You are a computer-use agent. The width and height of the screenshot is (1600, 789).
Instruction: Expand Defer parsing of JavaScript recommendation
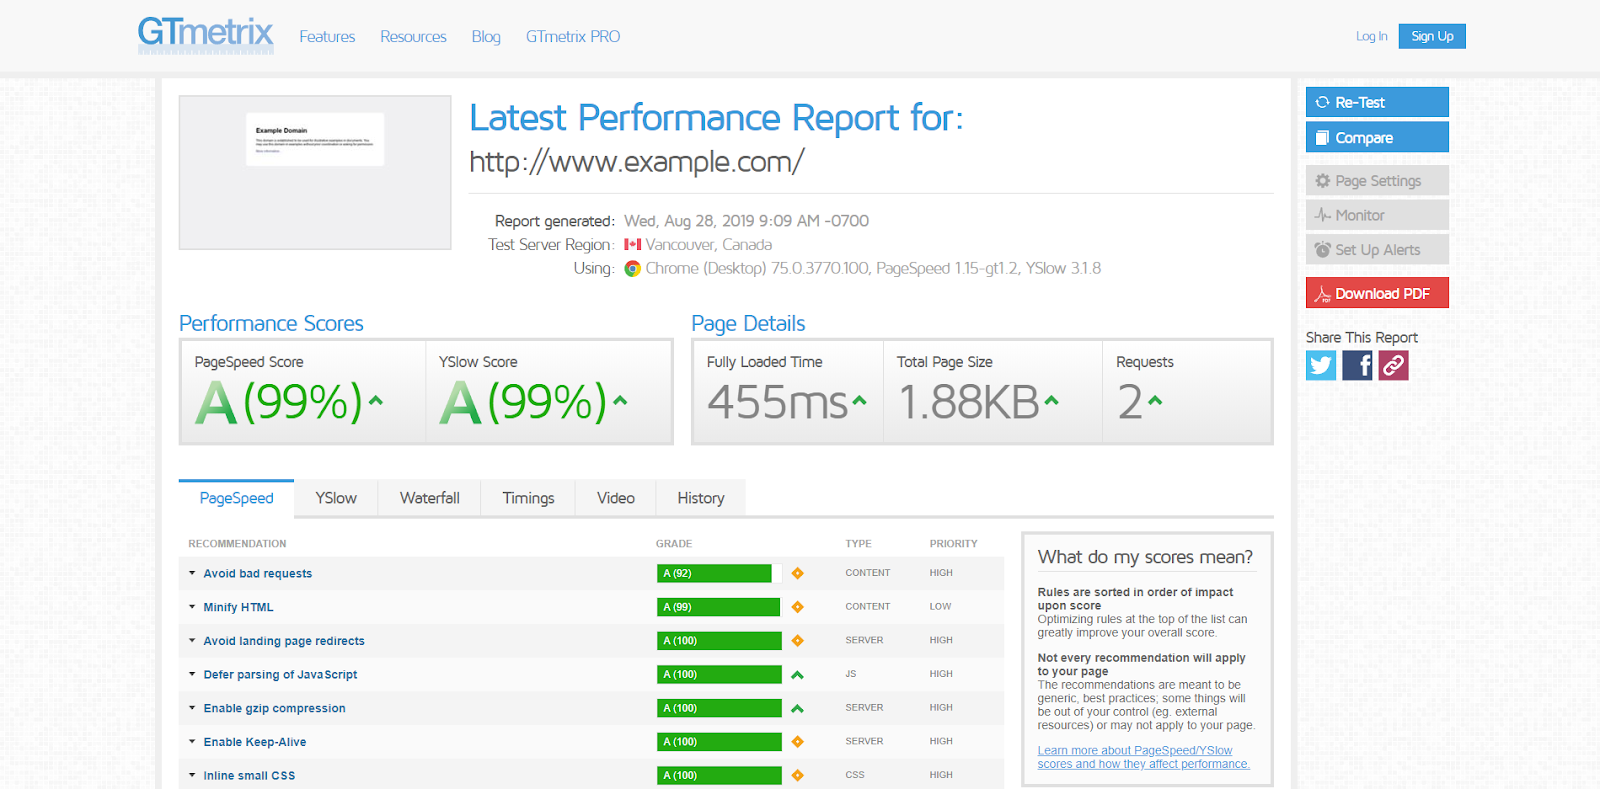(192, 674)
